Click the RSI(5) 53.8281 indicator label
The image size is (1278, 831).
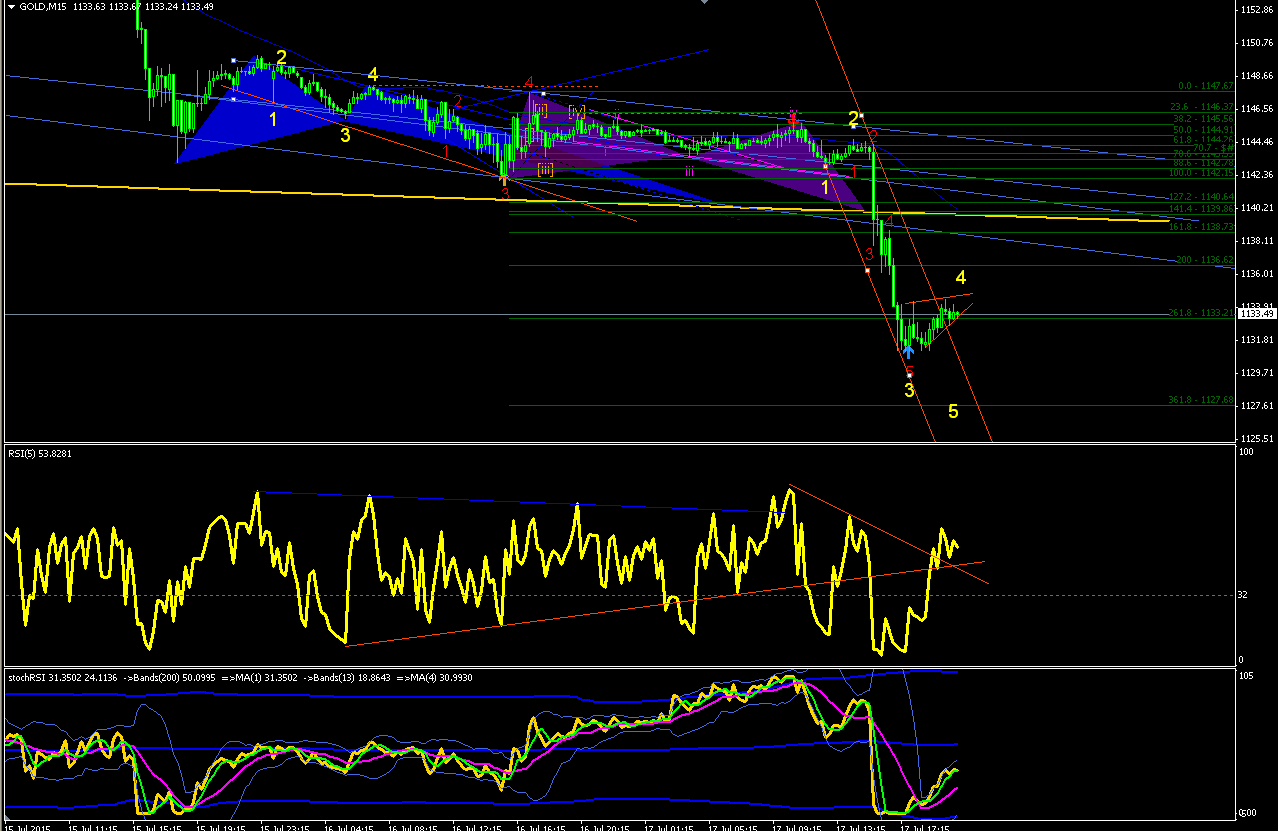point(40,453)
